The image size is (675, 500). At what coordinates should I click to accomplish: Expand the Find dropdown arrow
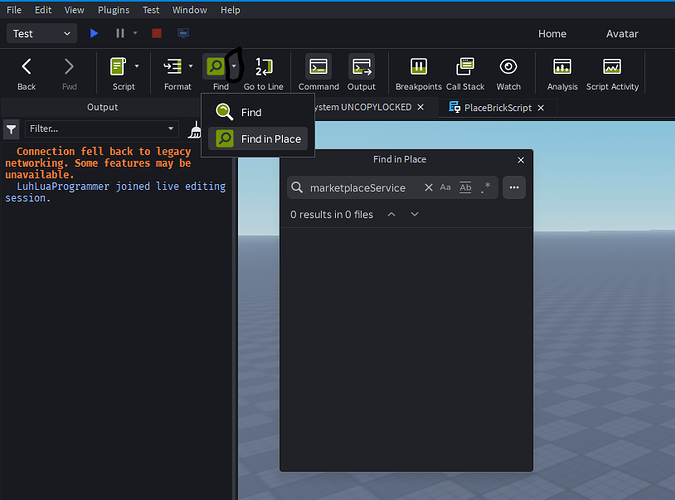234,66
